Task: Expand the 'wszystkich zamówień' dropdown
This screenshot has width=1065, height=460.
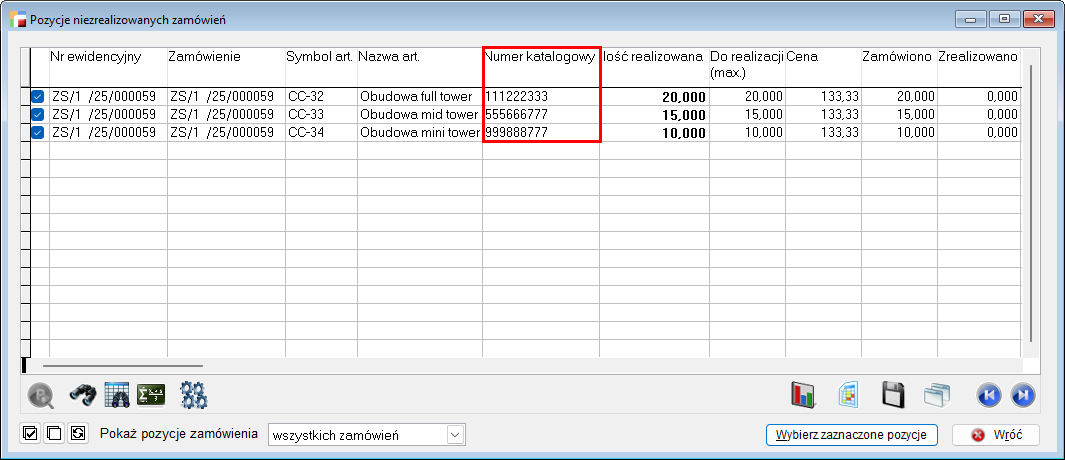Action: (x=456, y=435)
